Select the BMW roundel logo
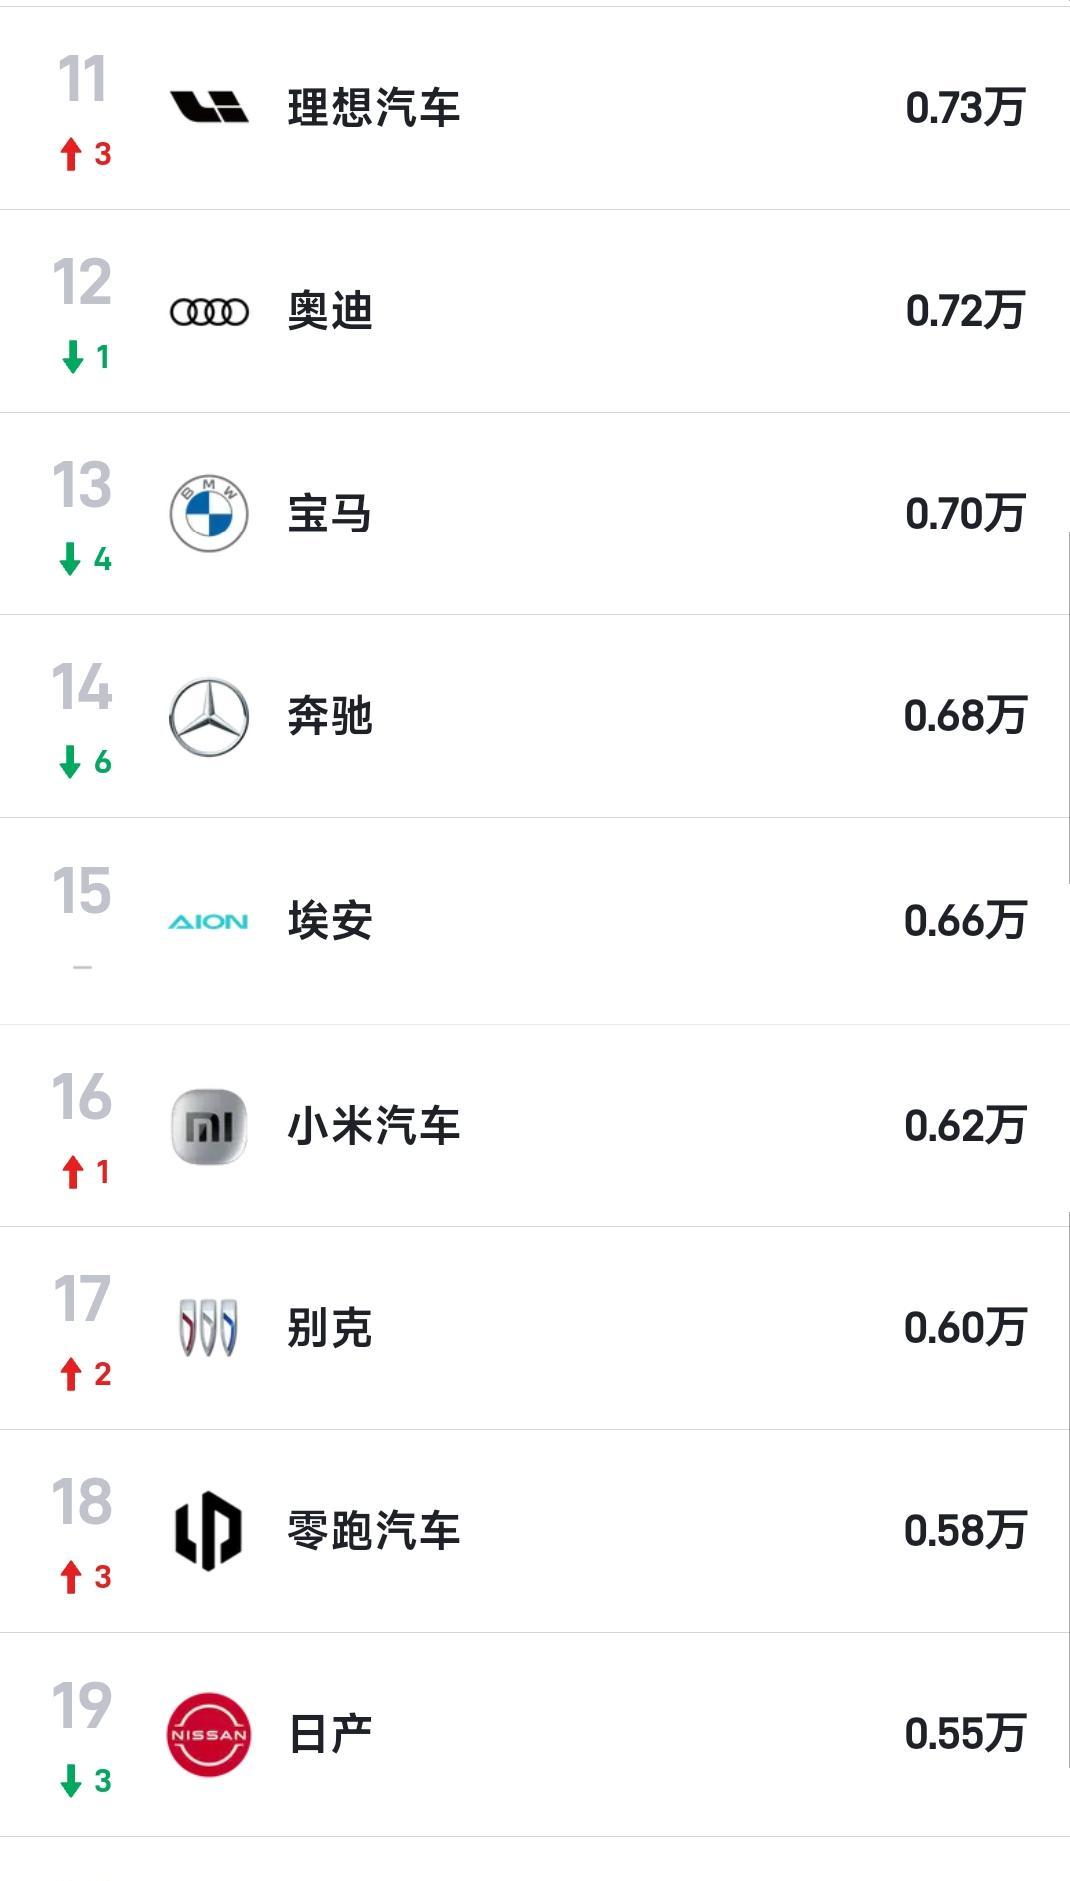The height and width of the screenshot is (1881, 1070). click(208, 514)
